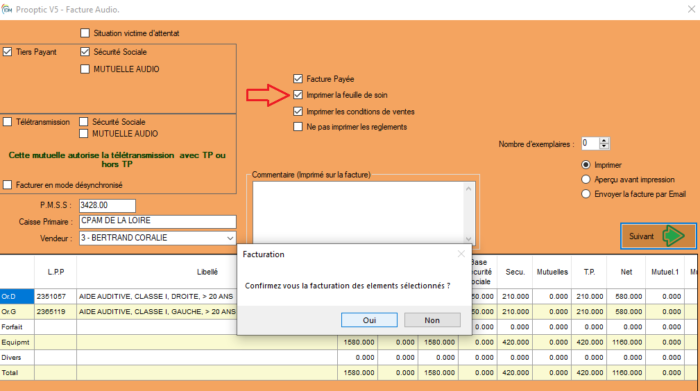Click Libellé column header
This screenshot has height=391, width=700.
[x=207, y=272]
